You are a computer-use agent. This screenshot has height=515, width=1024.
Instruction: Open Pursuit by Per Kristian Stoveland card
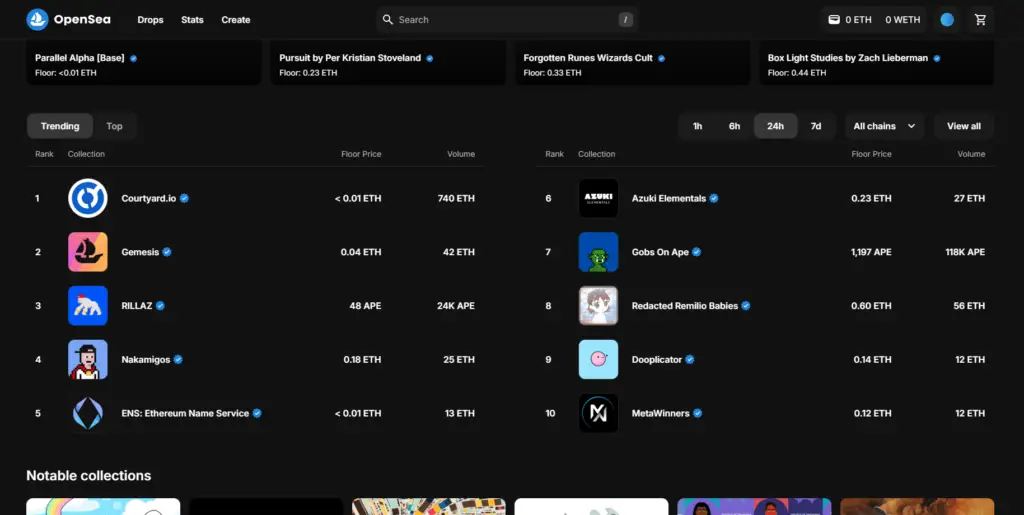pos(388,63)
